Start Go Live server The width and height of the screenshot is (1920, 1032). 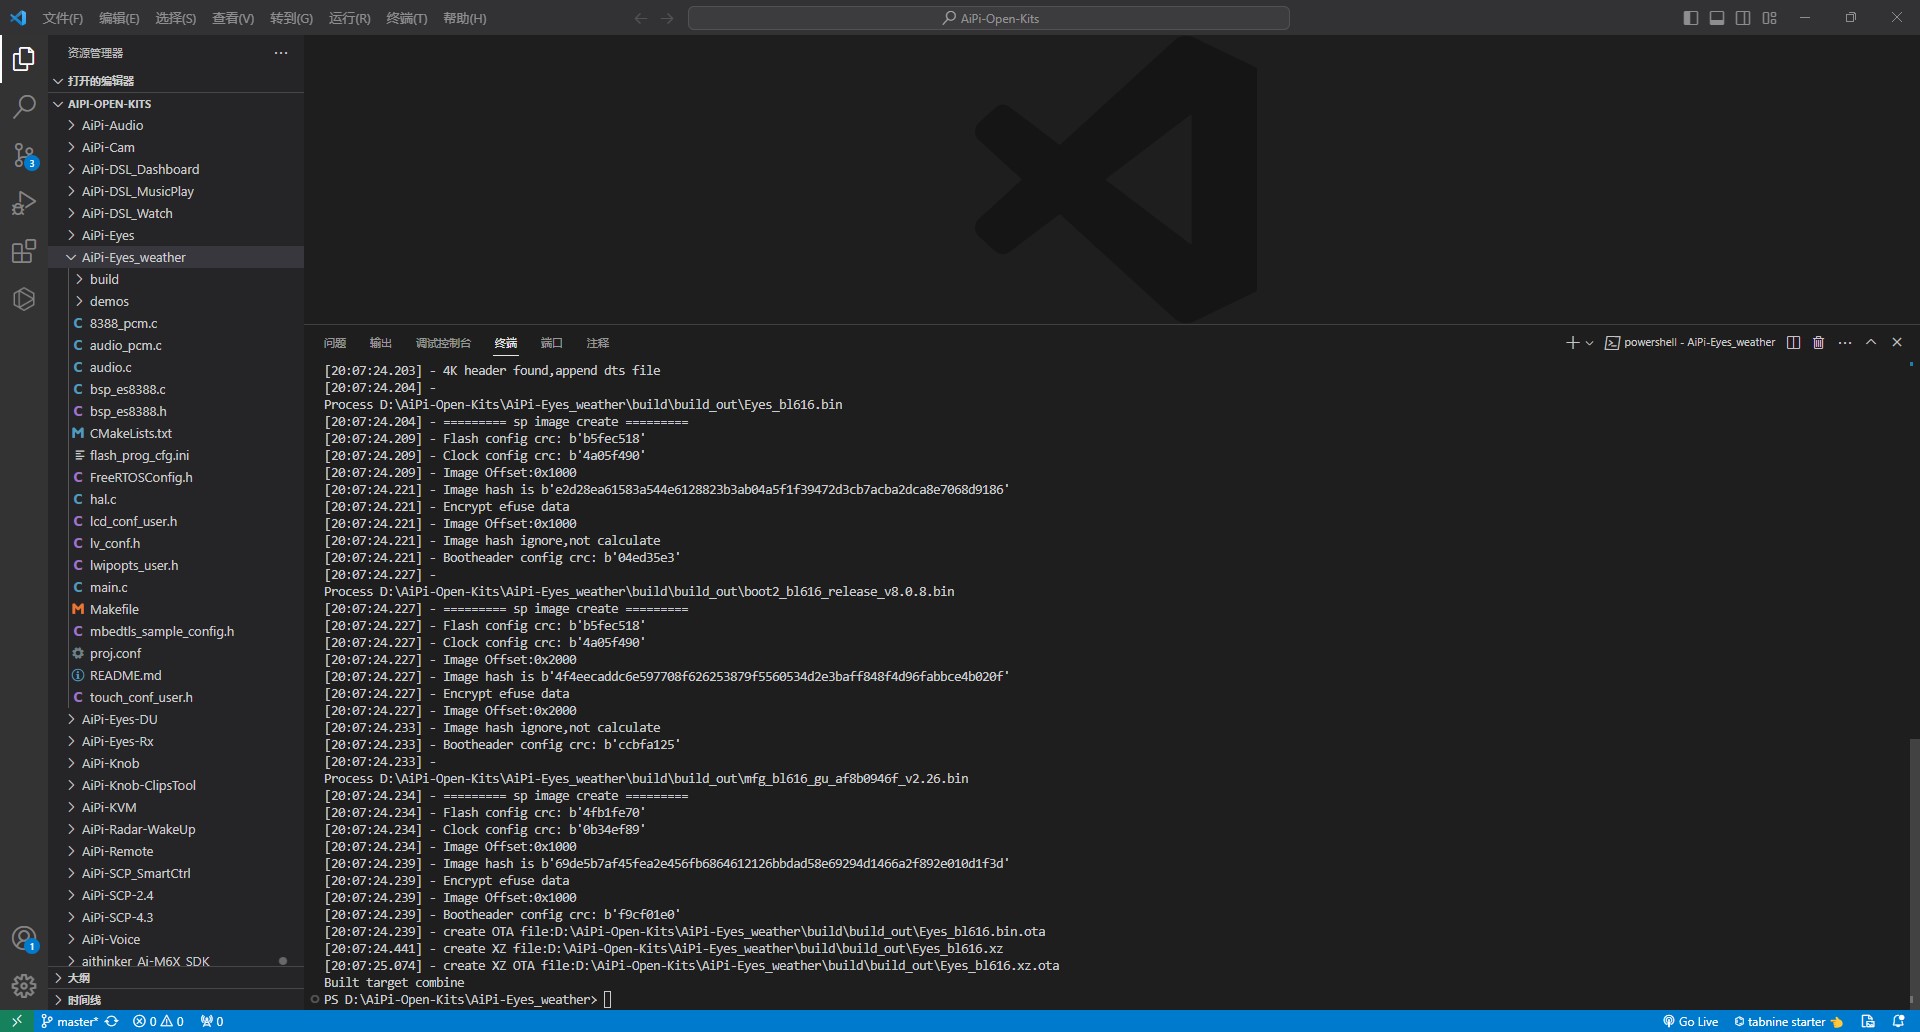(1690, 1021)
